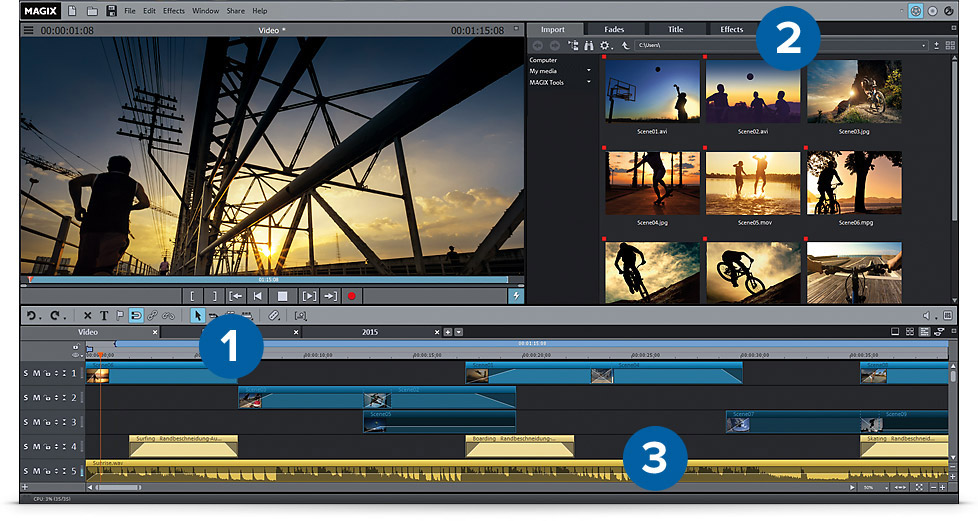
Task: Play the selected range
Action: click(309, 296)
